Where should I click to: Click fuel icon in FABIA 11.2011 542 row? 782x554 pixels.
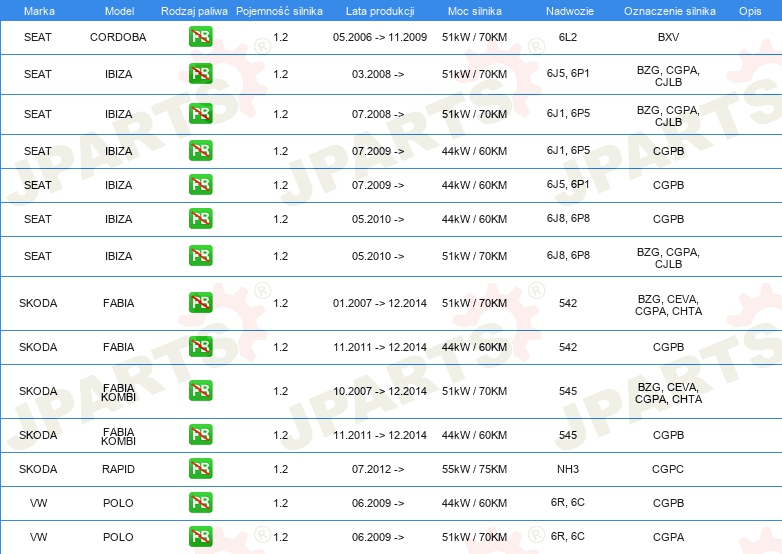click(200, 346)
